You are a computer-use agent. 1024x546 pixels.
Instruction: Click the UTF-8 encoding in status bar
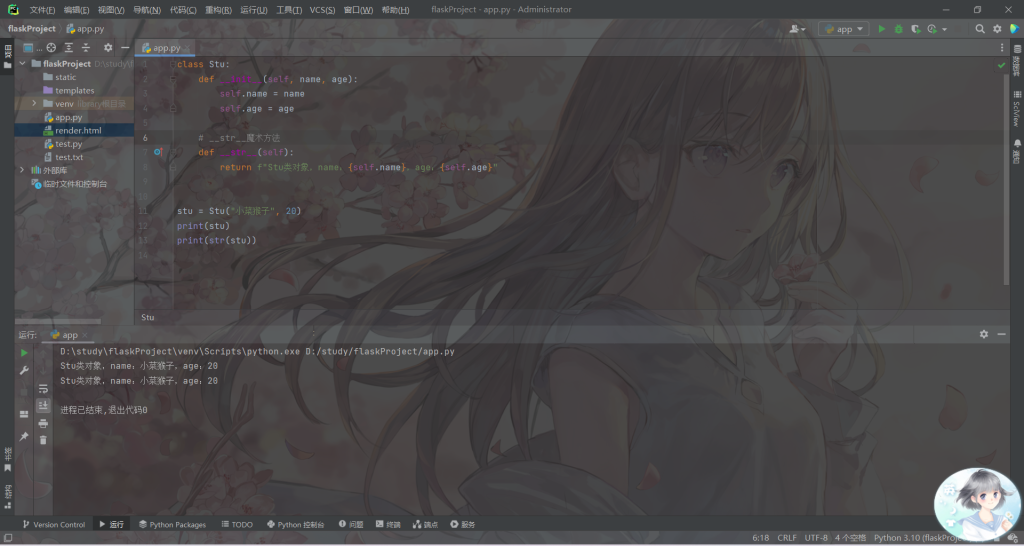click(816, 537)
